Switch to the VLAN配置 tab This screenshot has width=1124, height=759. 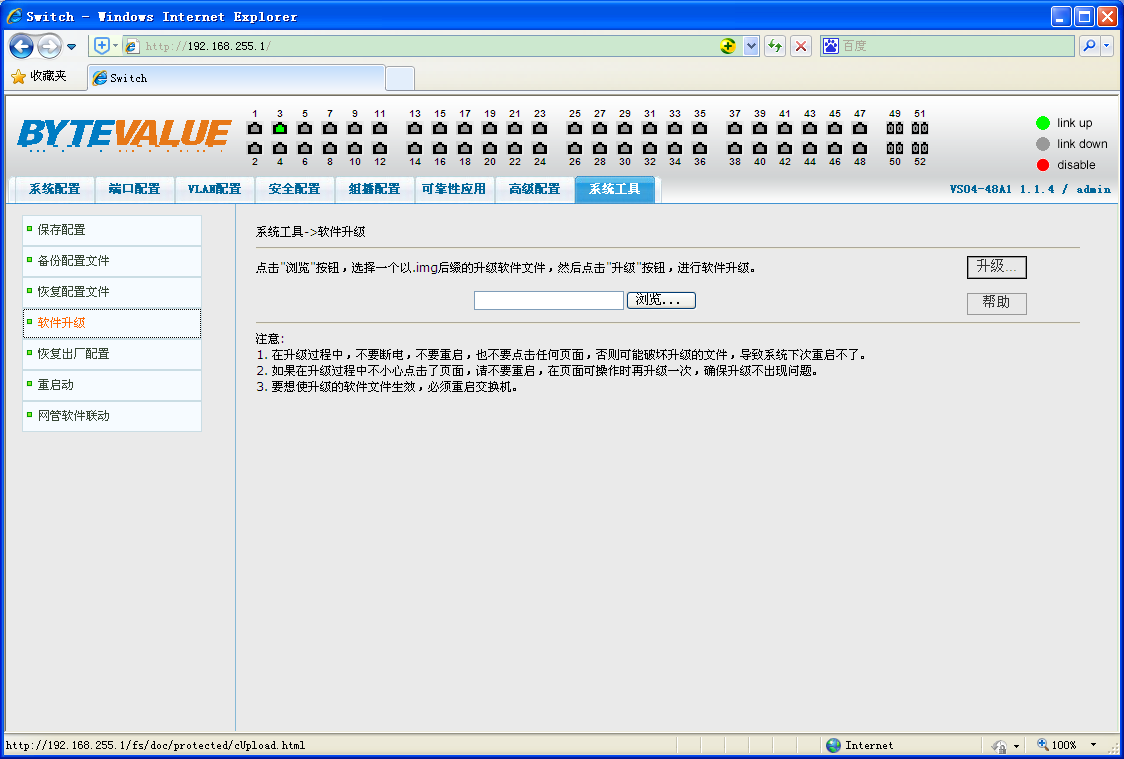coord(214,189)
